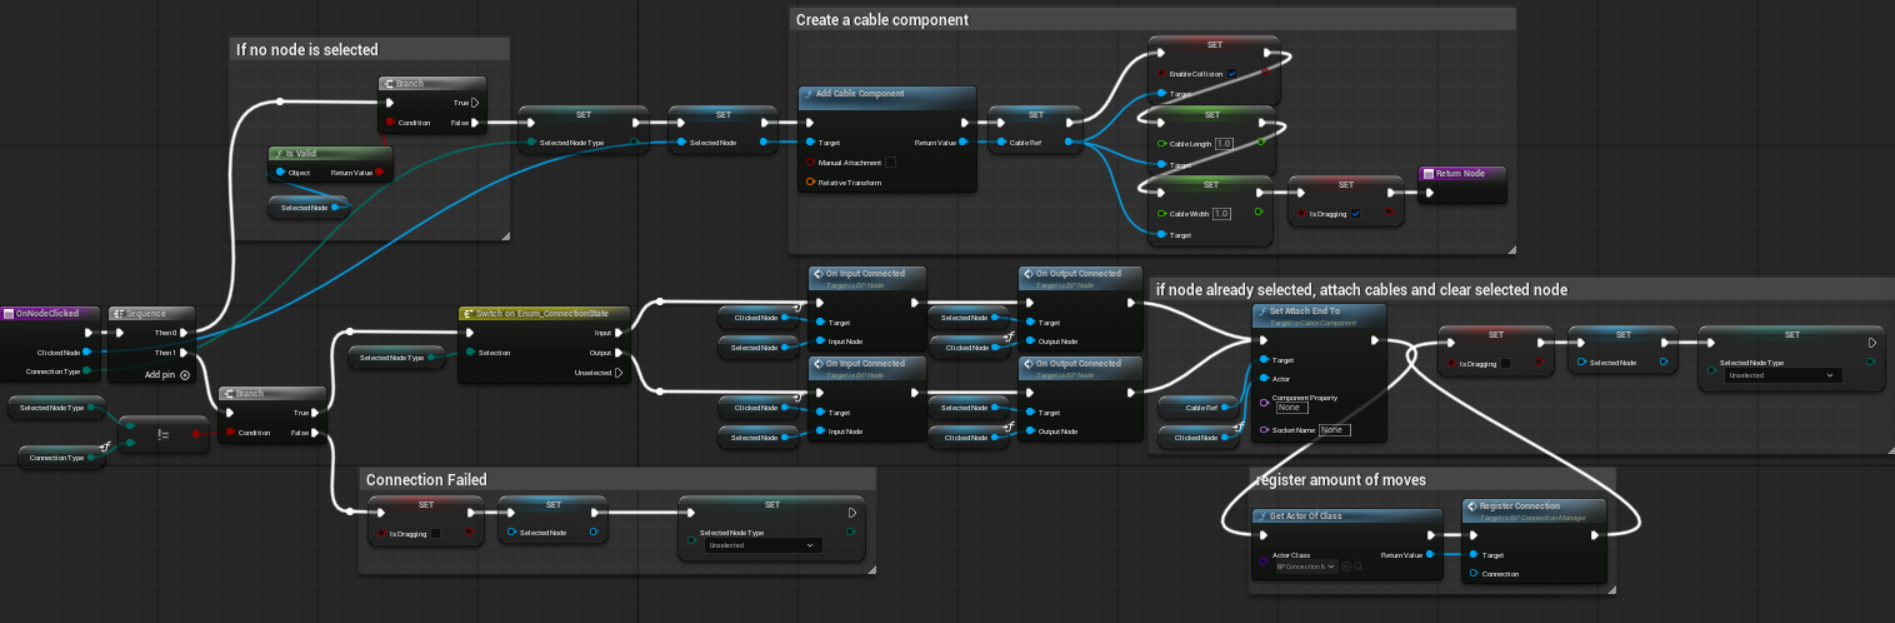Click the Set Attach End To function icon
Viewport: 1895px width, 623px height.
point(1262,311)
